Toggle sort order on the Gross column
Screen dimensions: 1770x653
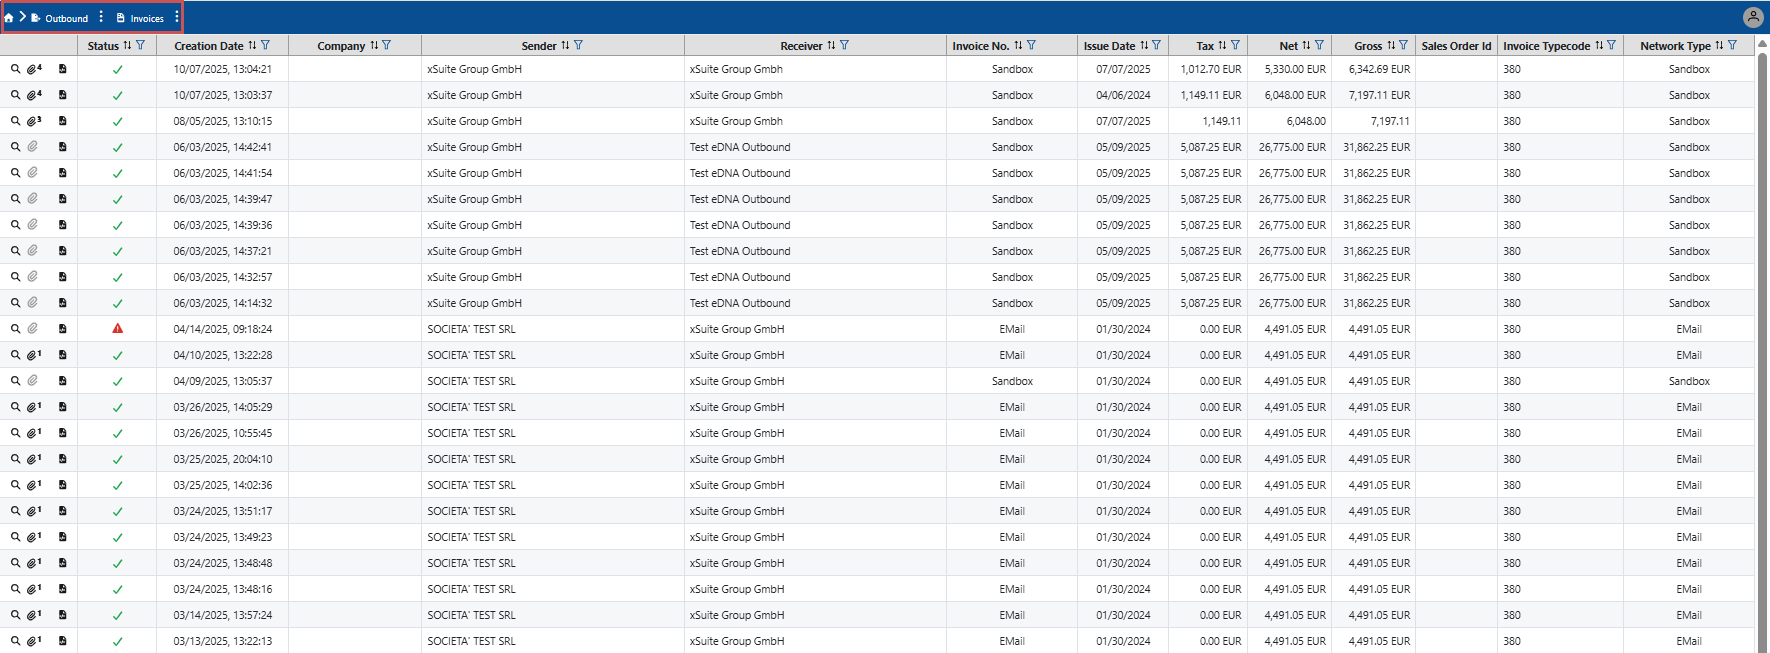pos(1391,45)
